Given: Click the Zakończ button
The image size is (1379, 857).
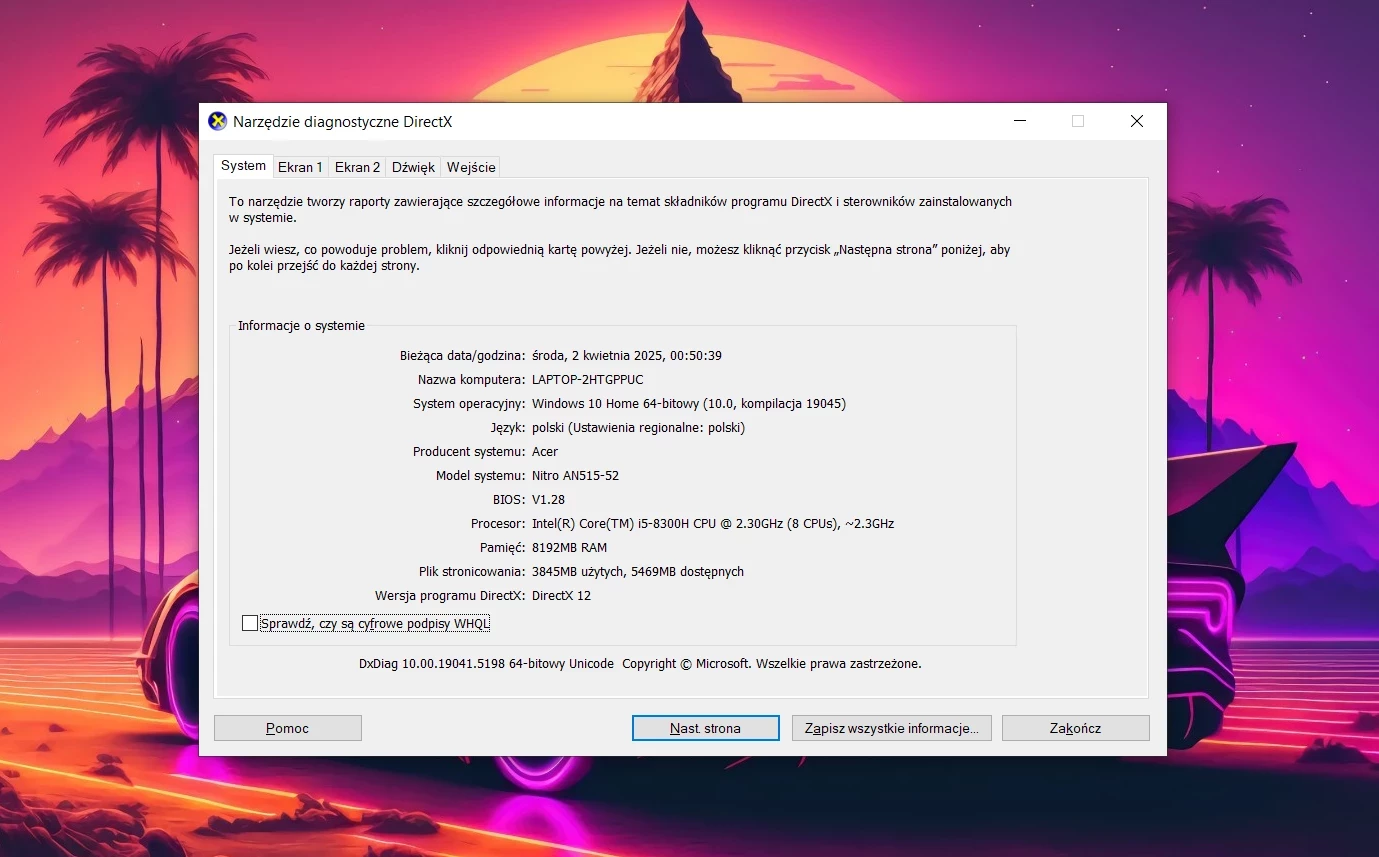Looking at the screenshot, I should pos(1075,728).
